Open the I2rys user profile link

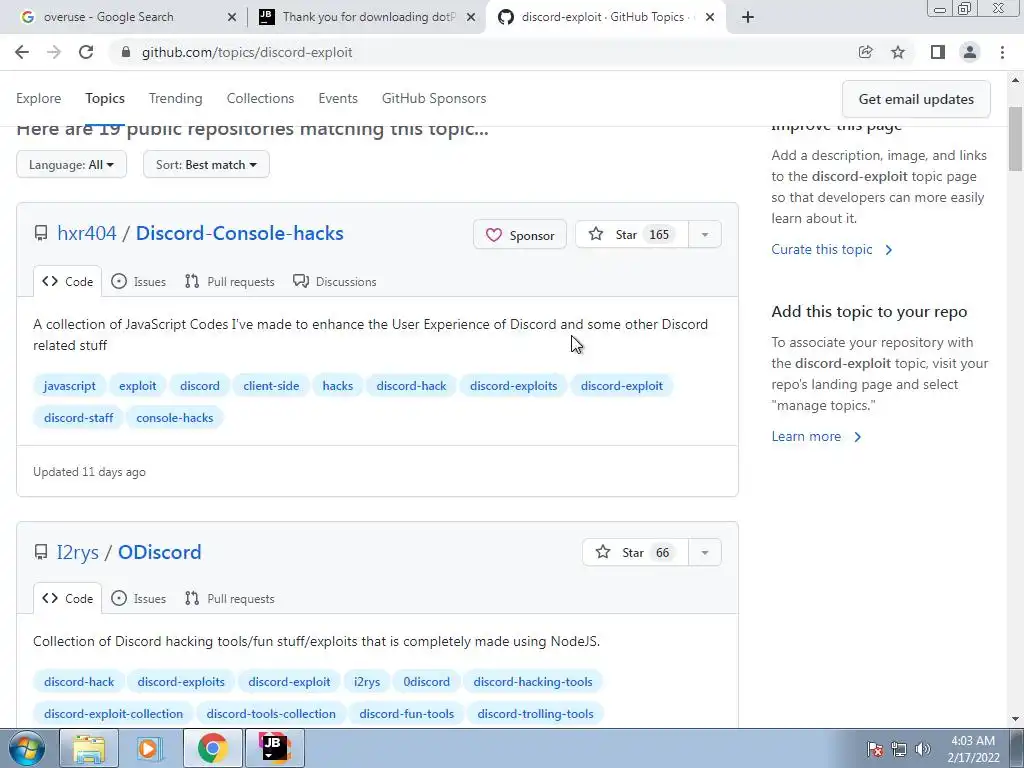click(x=78, y=552)
